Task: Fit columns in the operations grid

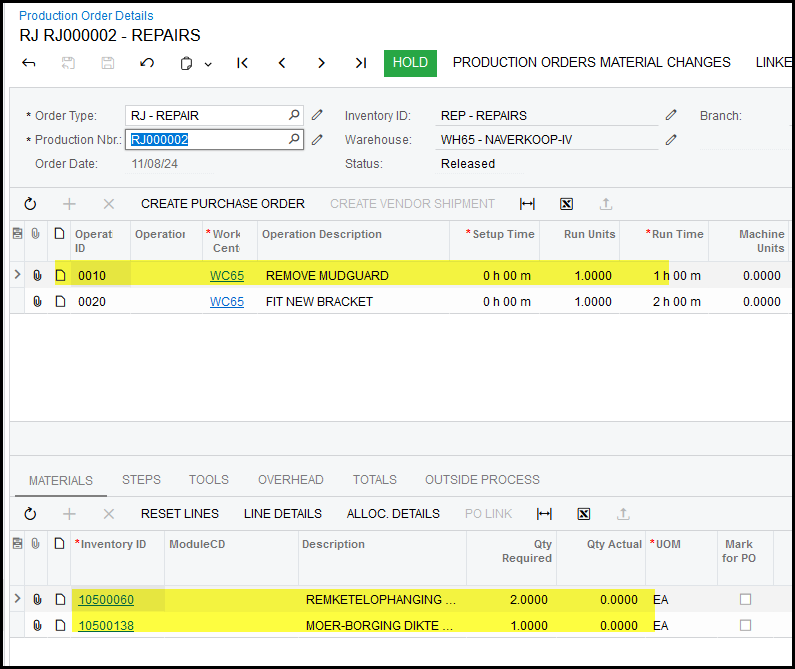Action: [x=527, y=204]
